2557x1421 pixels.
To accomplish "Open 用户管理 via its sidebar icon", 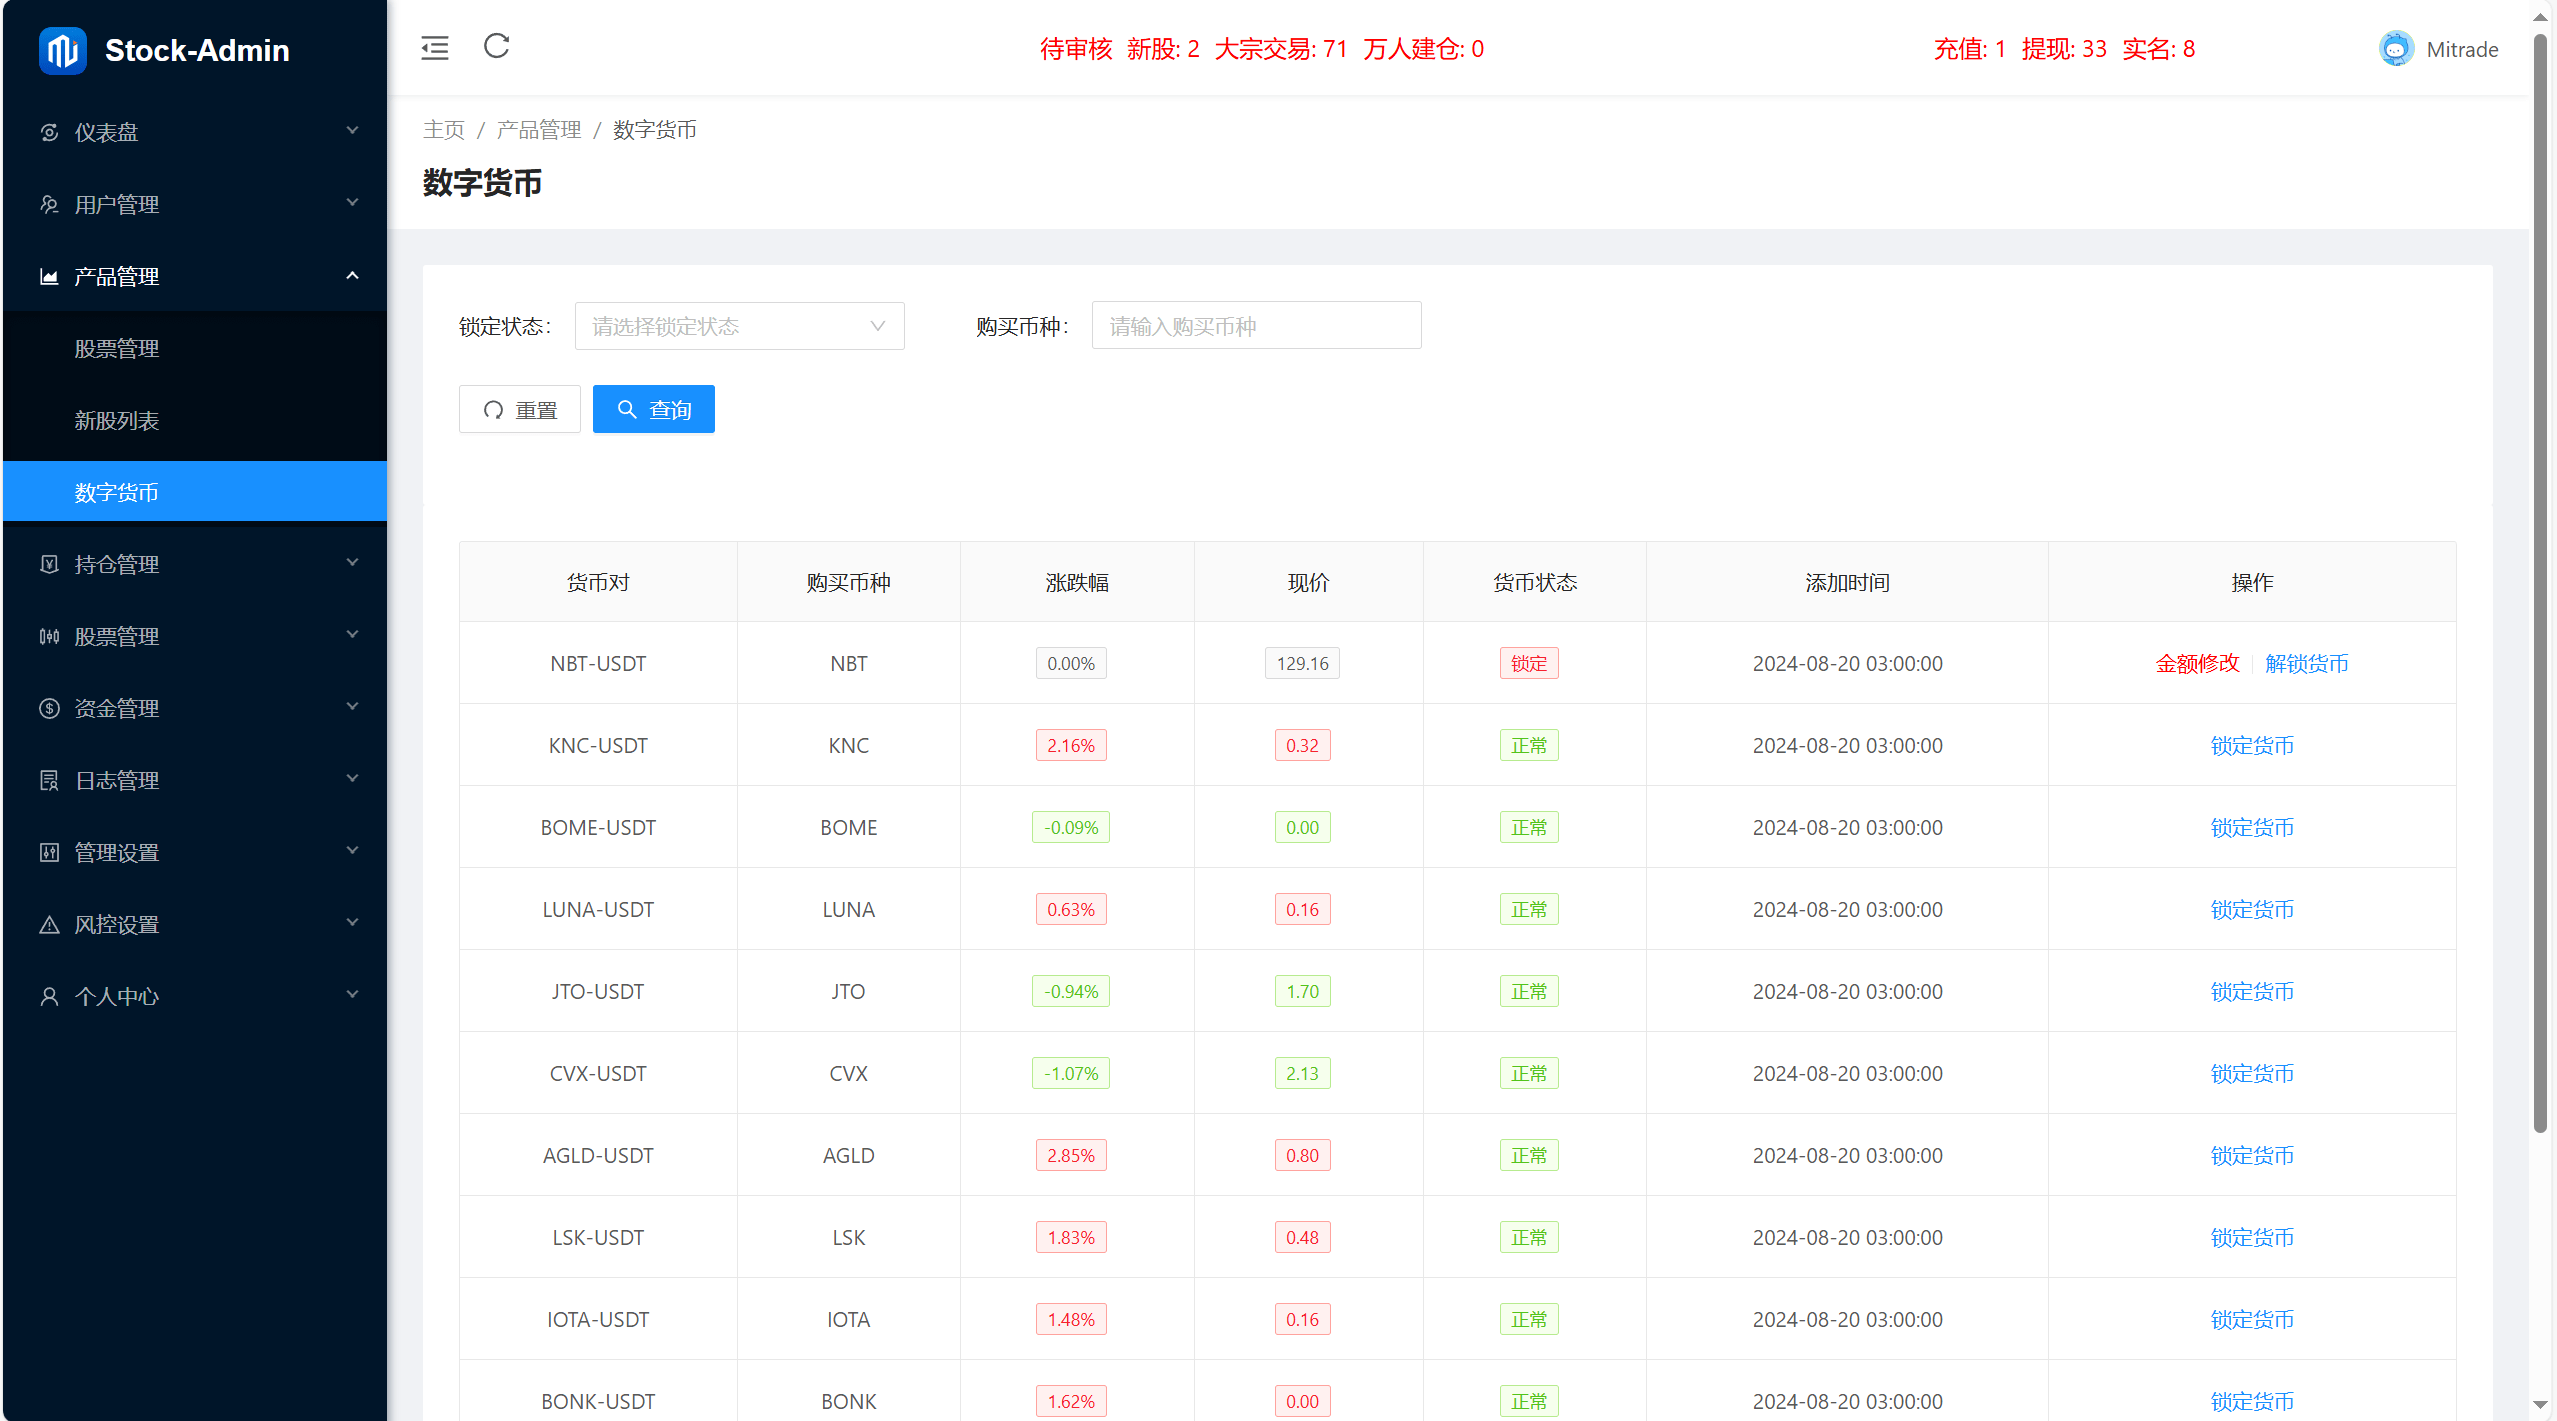I will (x=49, y=204).
